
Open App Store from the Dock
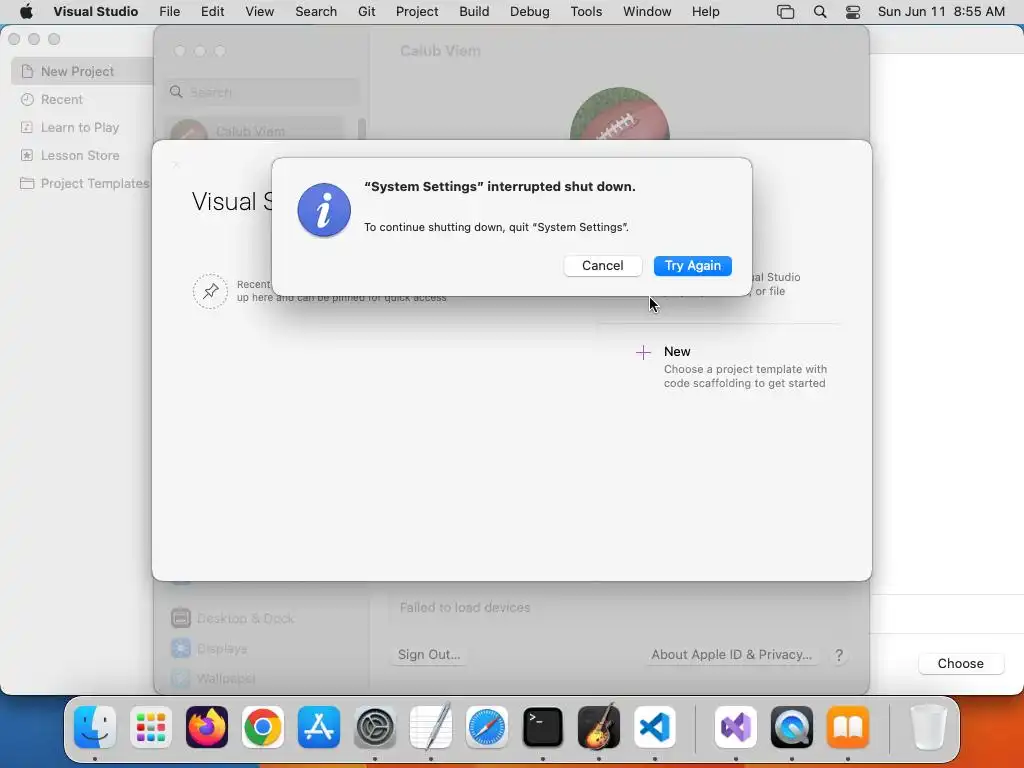(x=319, y=727)
